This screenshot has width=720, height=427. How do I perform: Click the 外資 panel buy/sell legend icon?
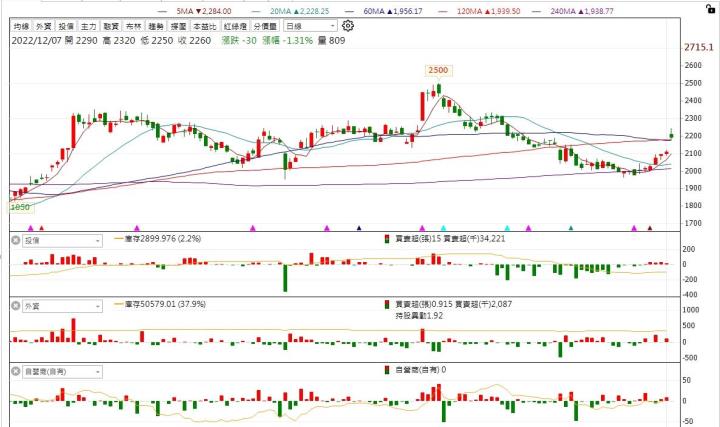[x=387, y=304]
